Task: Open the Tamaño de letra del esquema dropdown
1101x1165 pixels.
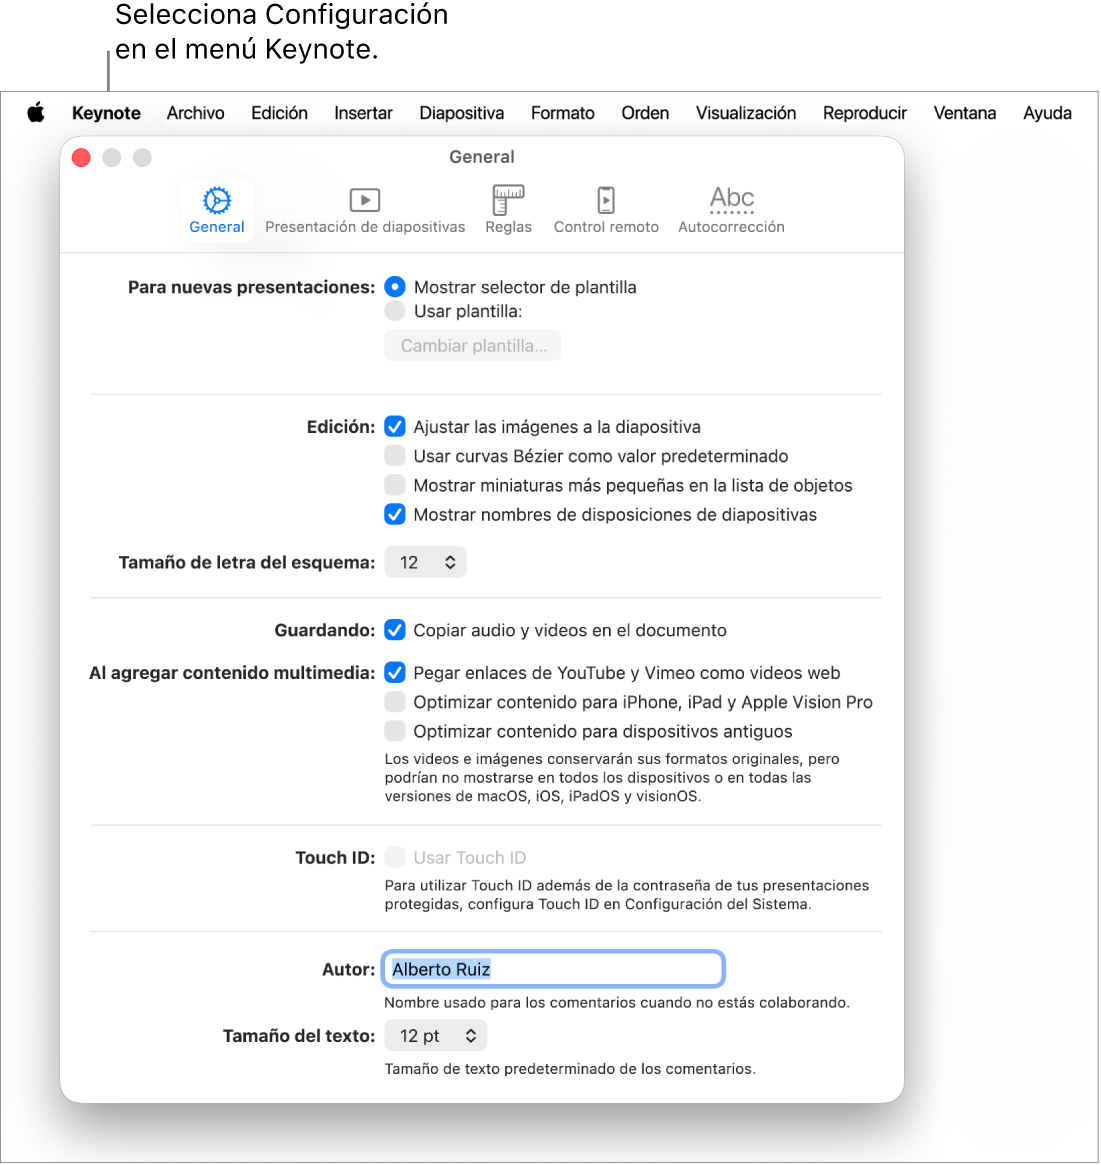Action: click(425, 562)
